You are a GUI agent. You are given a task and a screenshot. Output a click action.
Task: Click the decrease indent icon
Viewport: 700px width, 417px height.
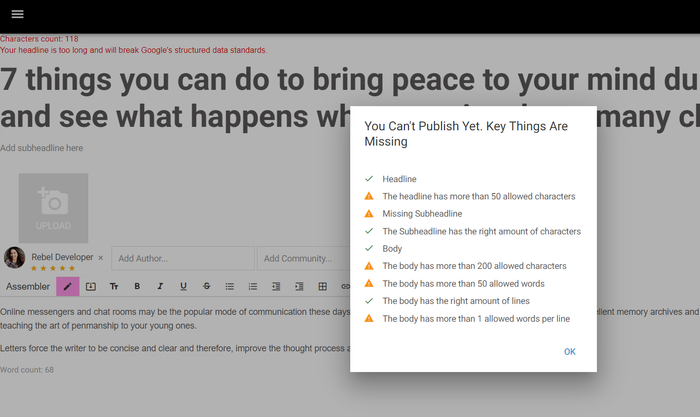276,287
